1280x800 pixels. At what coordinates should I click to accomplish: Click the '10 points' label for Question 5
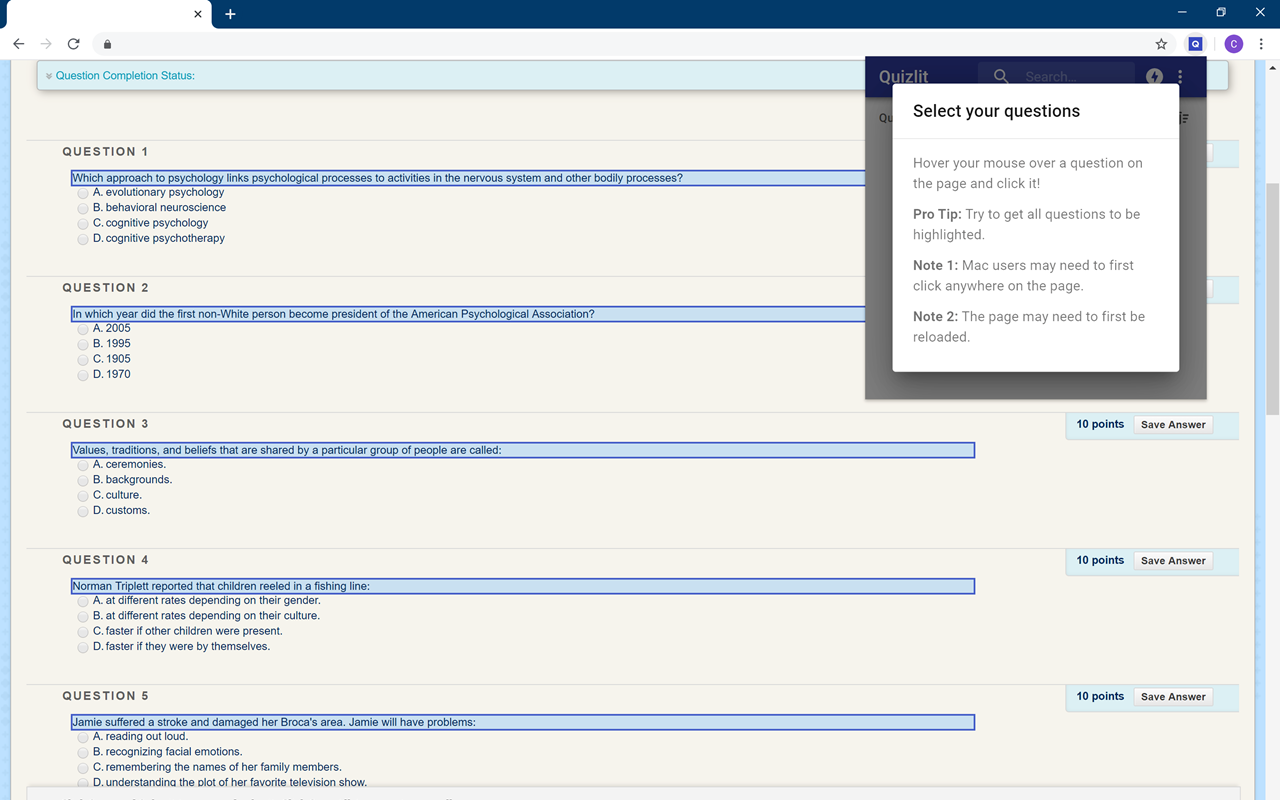pos(1100,696)
